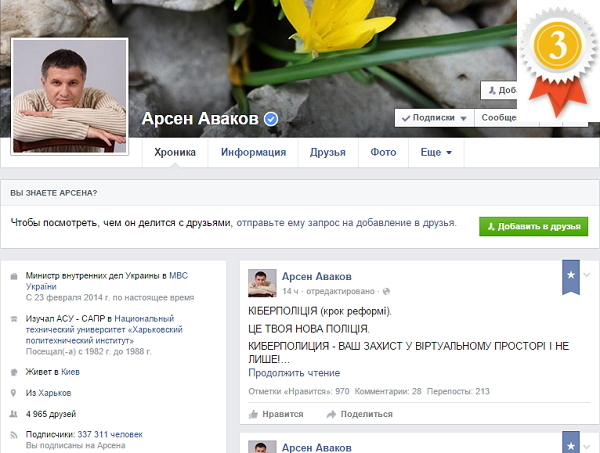Open the Харьков hometown link
This screenshot has width=600, height=453.
coord(55,393)
